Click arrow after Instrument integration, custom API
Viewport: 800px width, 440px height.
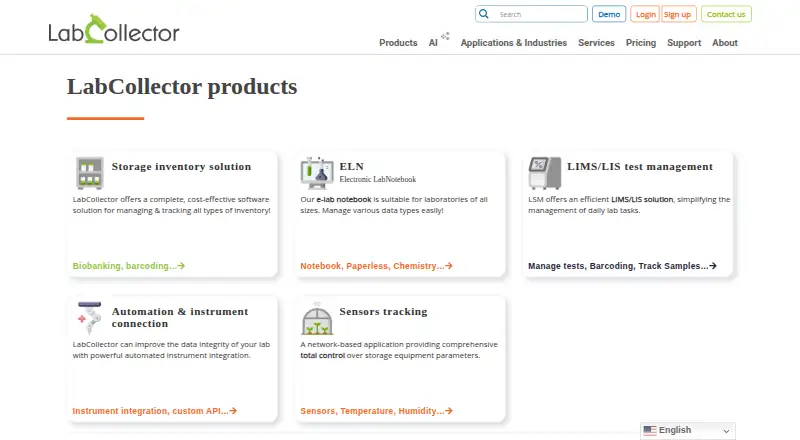(233, 411)
